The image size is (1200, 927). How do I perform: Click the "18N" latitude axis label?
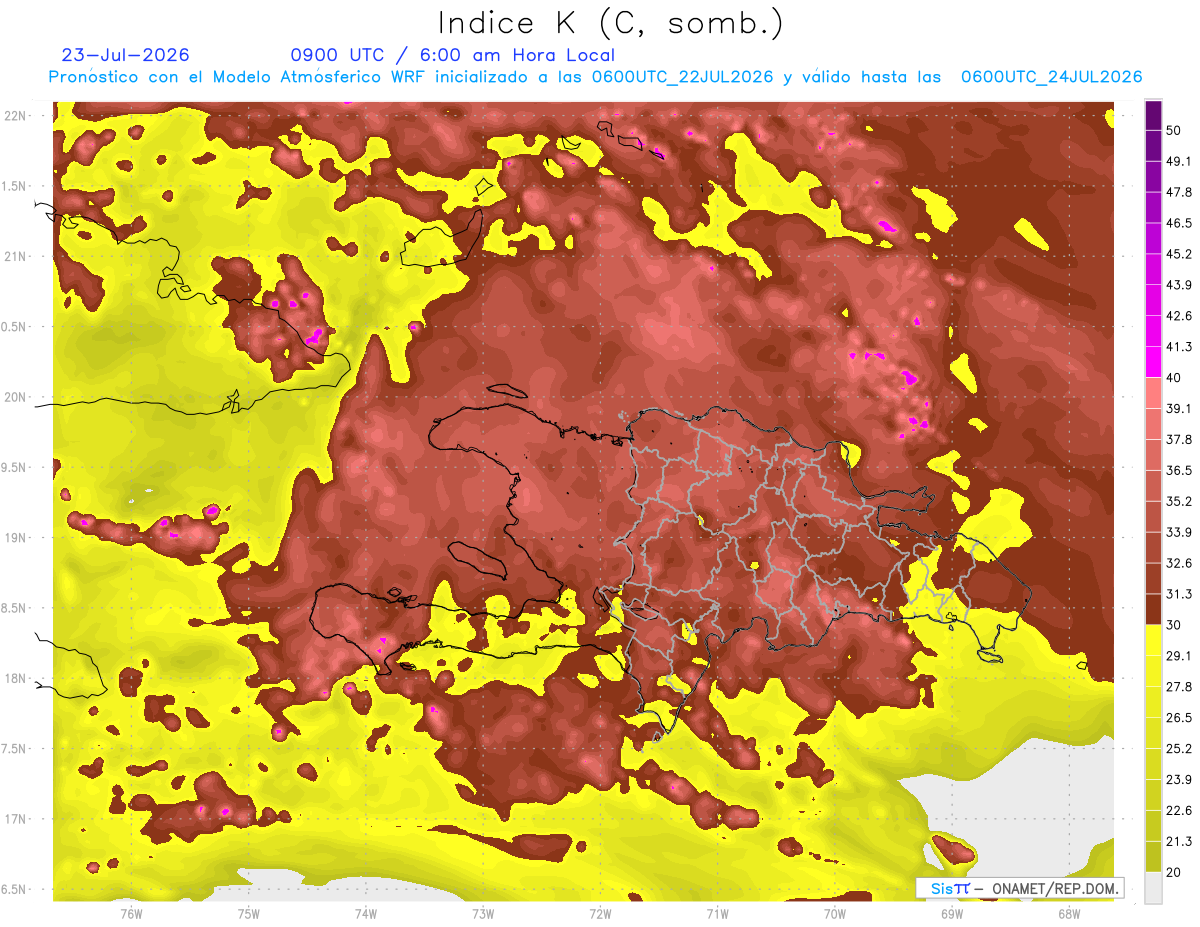click(x=16, y=679)
